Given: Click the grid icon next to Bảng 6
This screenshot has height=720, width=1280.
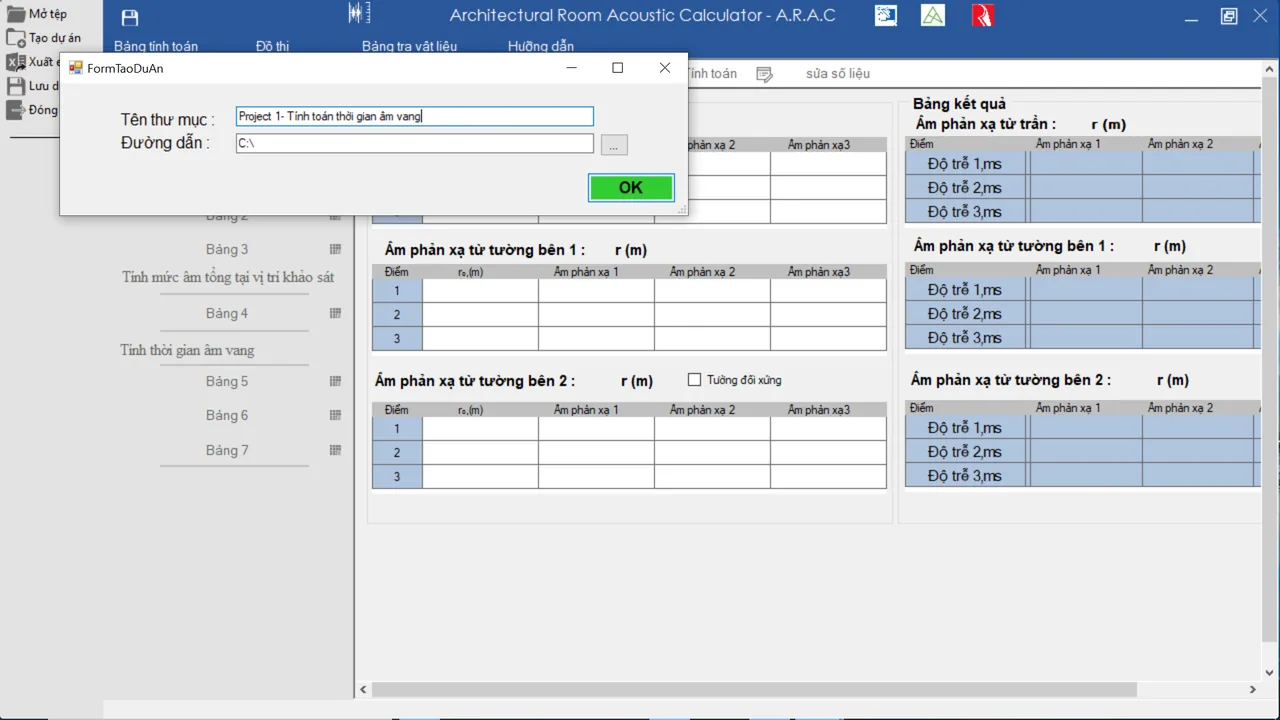Looking at the screenshot, I should pos(336,415).
